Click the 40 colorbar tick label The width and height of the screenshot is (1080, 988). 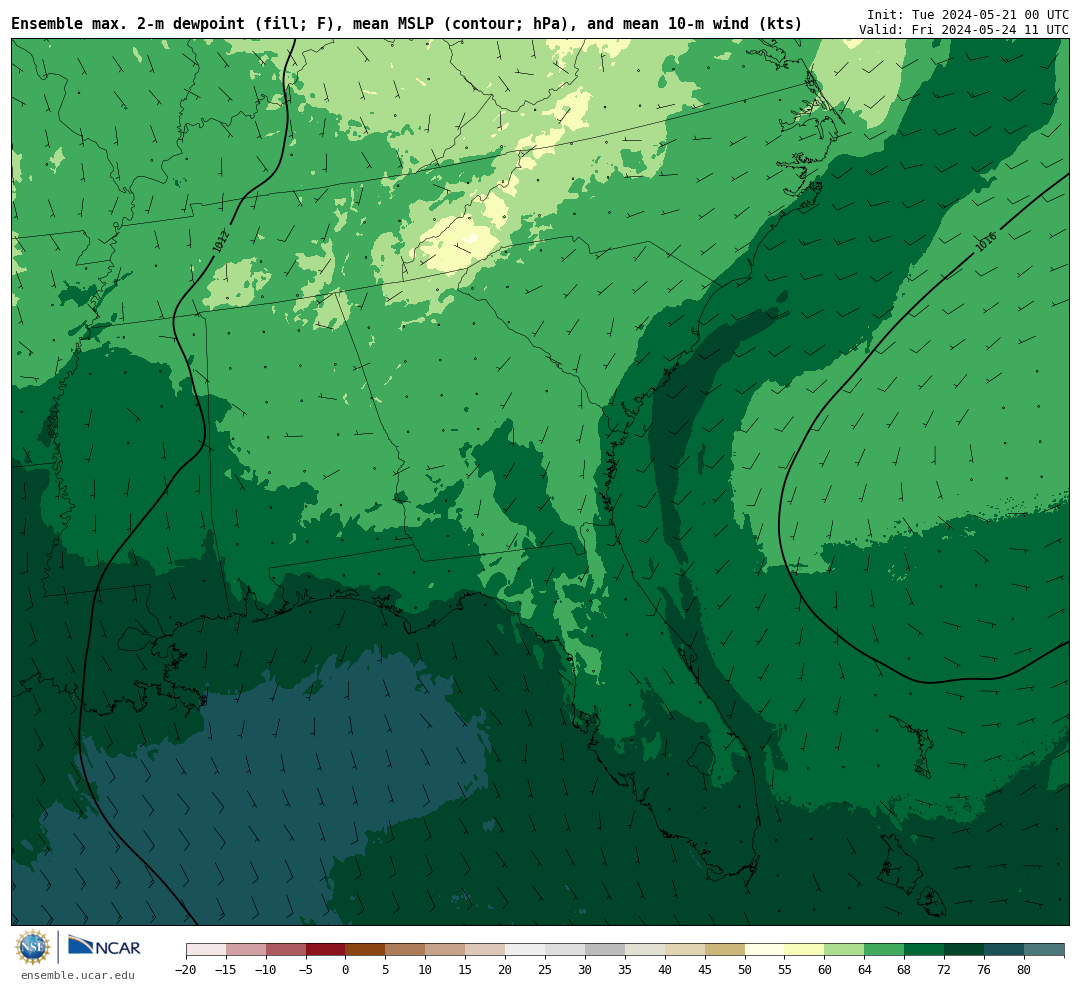pos(665,970)
